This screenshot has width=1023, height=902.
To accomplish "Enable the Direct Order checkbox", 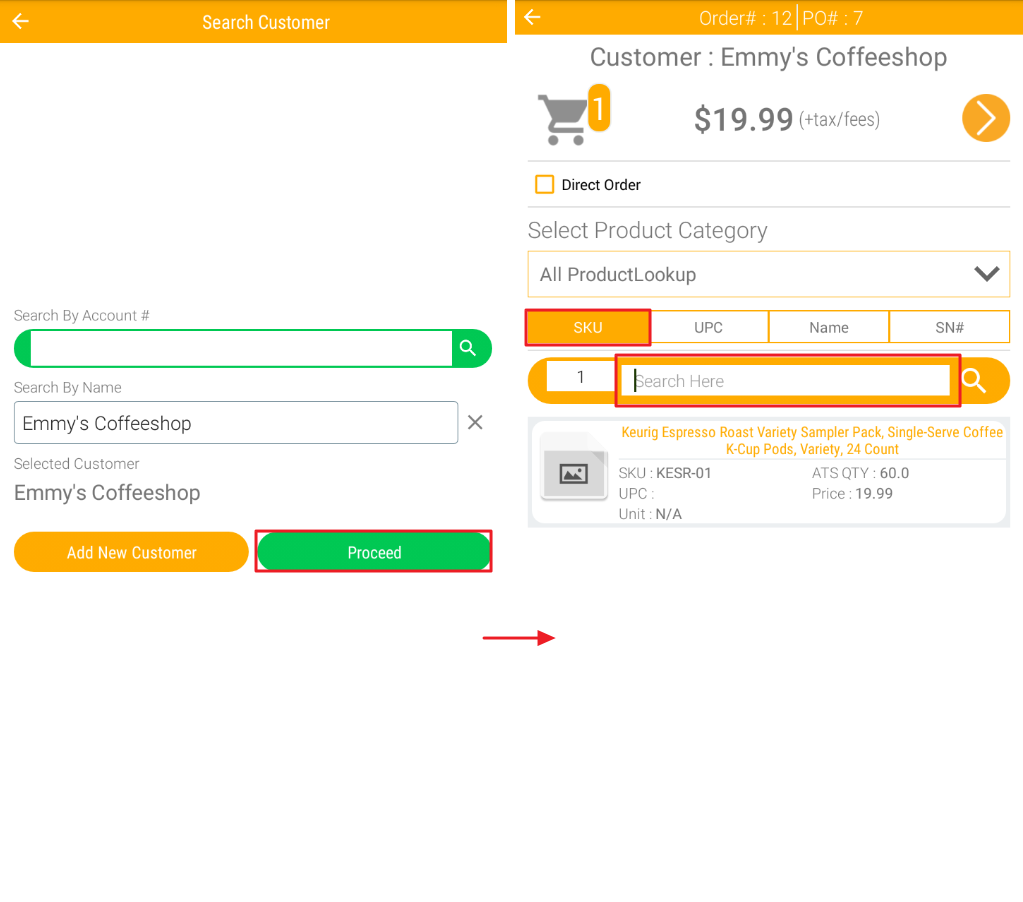I will click(x=544, y=185).
